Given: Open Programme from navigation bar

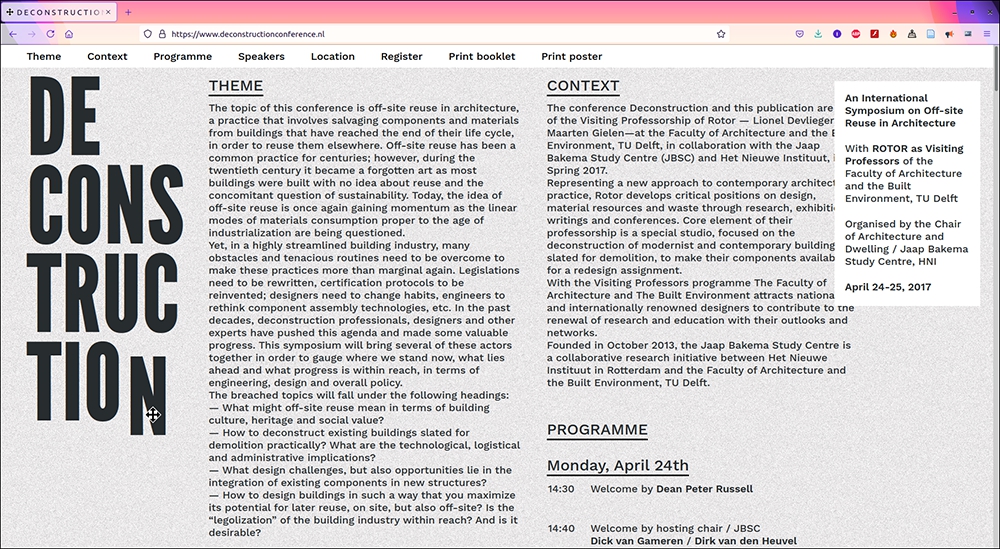Looking at the screenshot, I should click(x=182, y=56).
